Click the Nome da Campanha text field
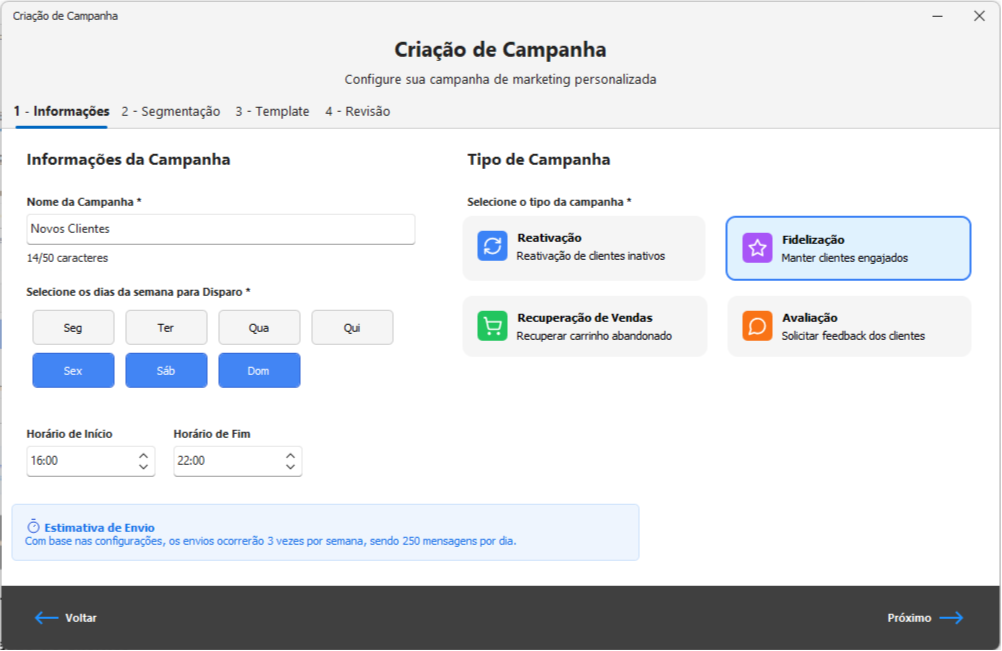Screen dimensions: 1002x651 point(220,229)
